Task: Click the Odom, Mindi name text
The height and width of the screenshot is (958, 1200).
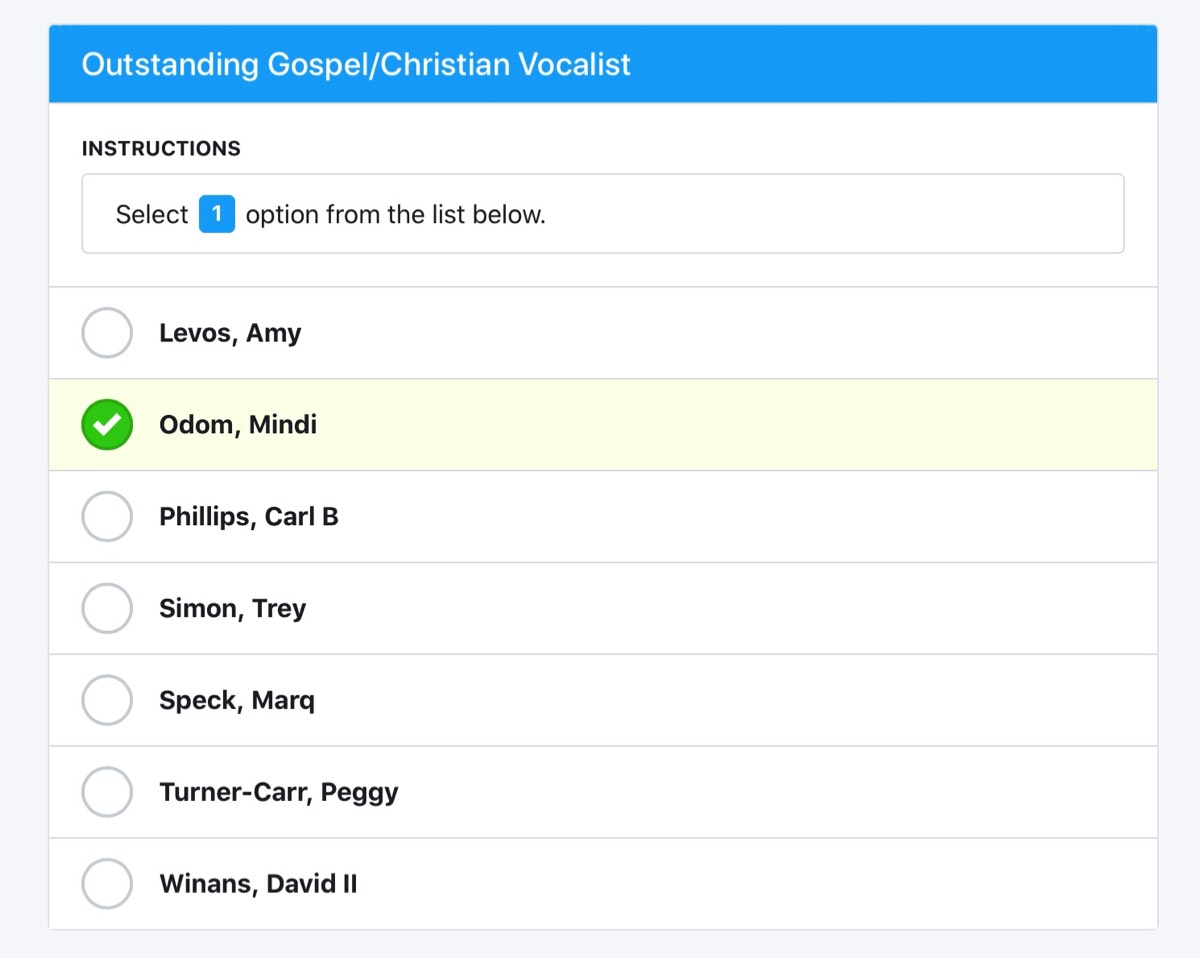Action: click(238, 425)
